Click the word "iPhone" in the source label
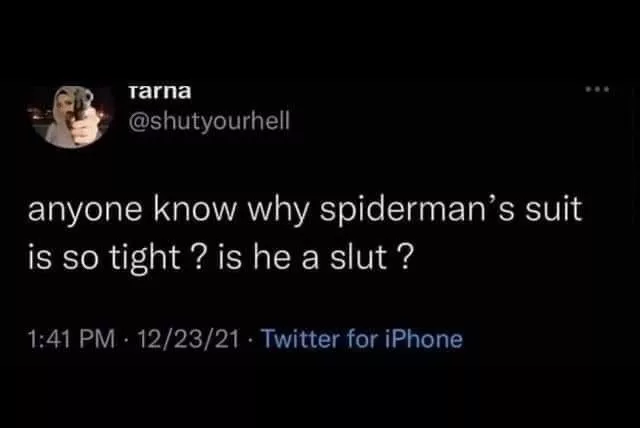The height and width of the screenshot is (428, 640). (x=426, y=339)
